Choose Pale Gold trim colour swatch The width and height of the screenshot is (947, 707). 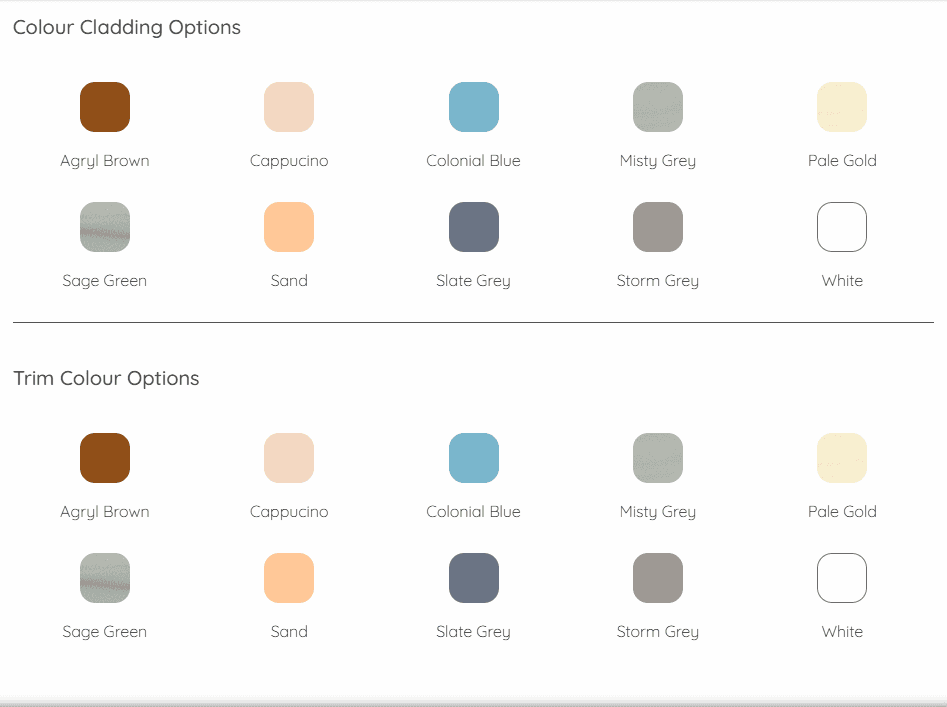click(x=842, y=458)
